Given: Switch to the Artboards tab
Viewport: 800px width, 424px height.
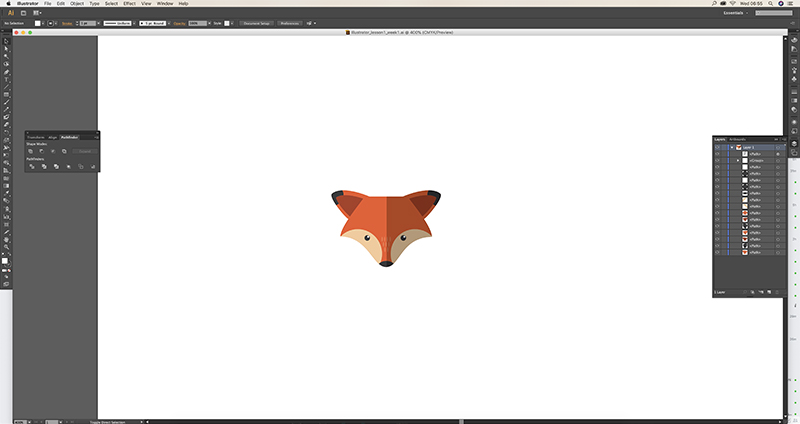Looking at the screenshot, I should pos(738,138).
